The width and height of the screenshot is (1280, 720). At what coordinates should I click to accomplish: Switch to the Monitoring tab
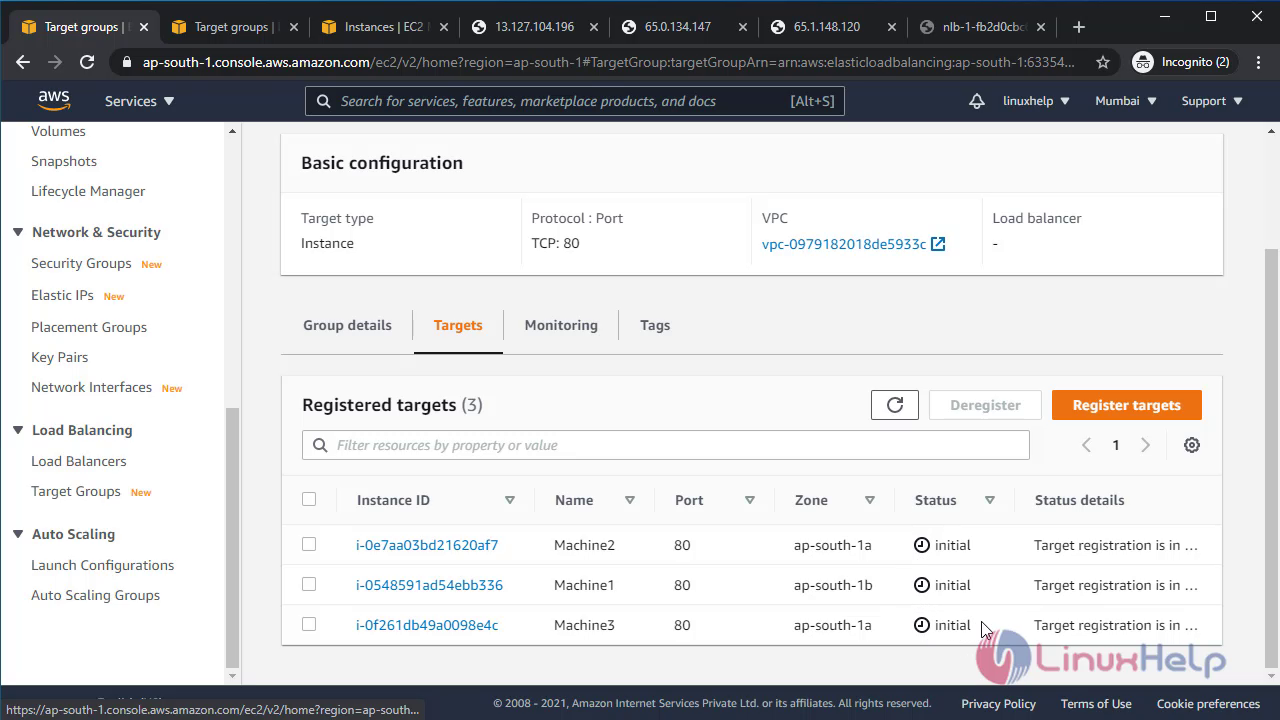pyautogui.click(x=561, y=325)
